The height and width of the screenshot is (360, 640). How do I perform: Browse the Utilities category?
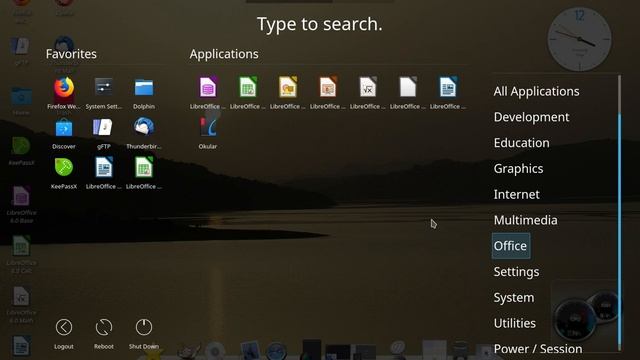(515, 323)
